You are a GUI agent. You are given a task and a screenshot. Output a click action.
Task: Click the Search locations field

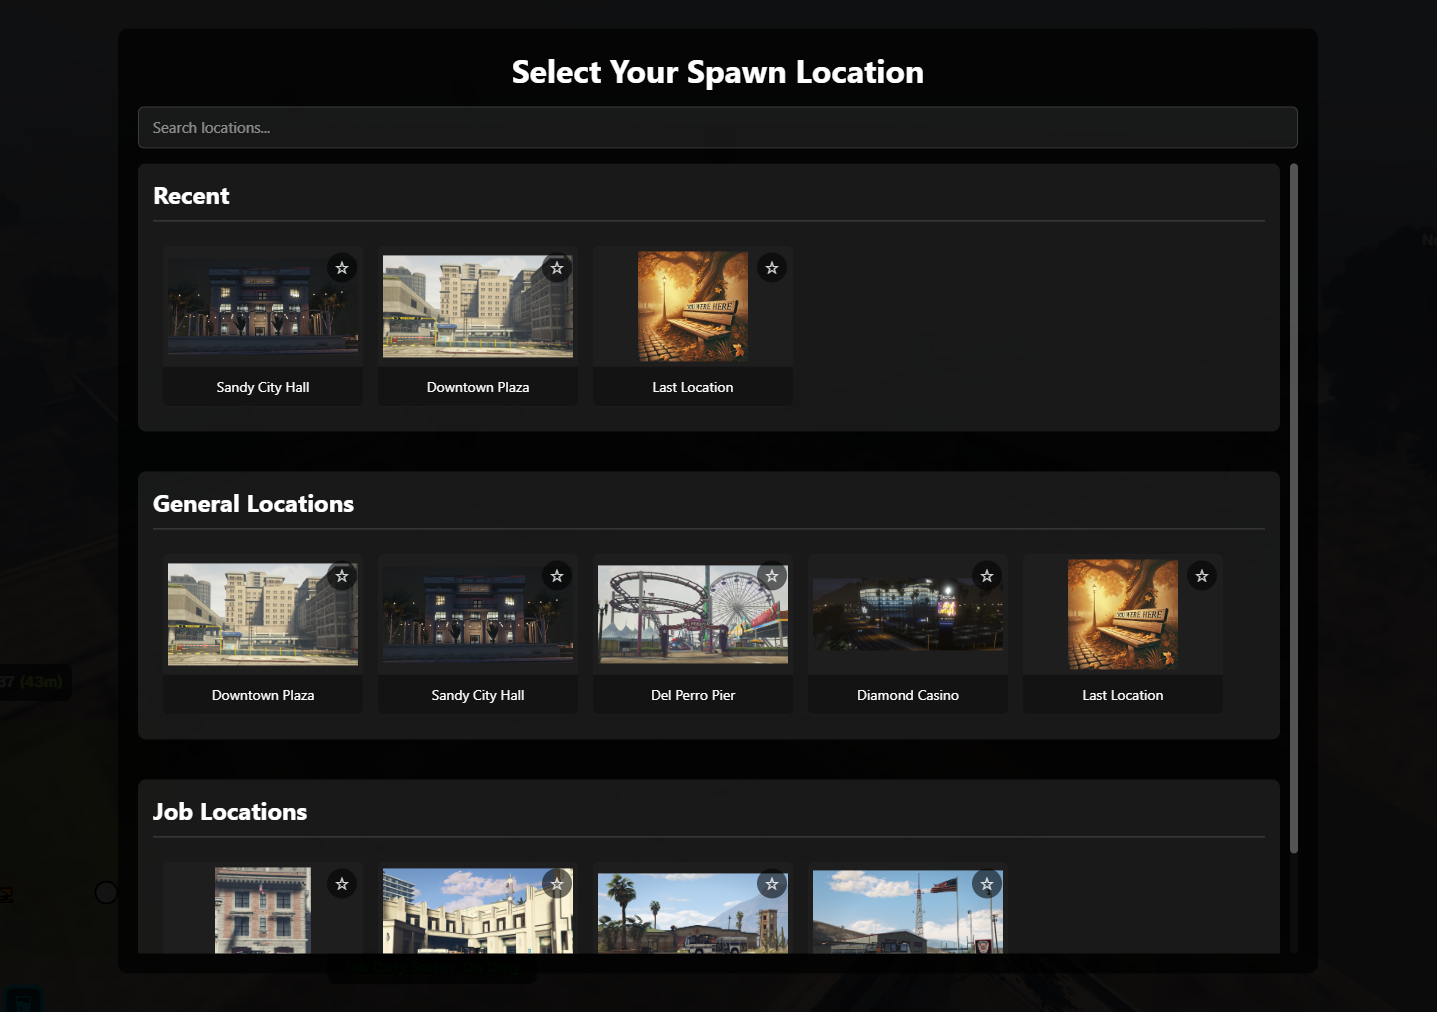[718, 128]
